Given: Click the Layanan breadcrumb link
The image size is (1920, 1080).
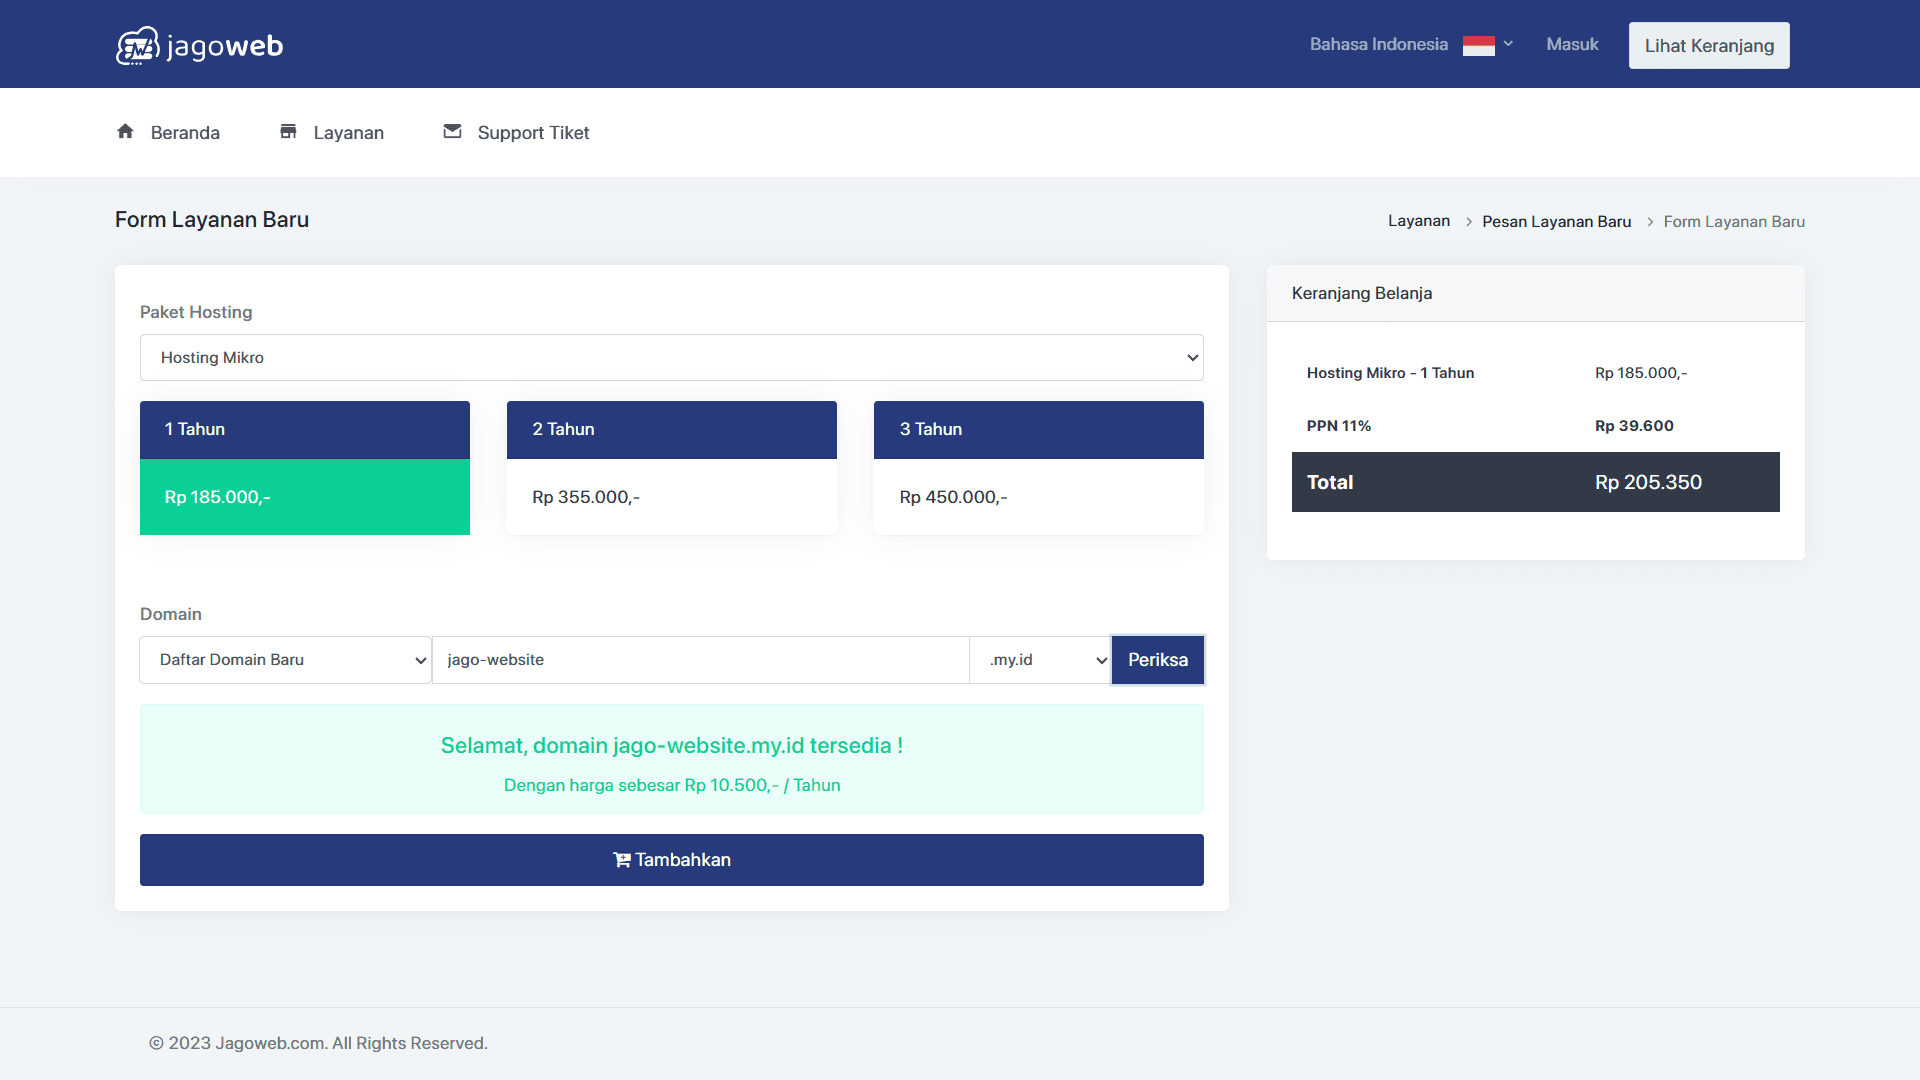Looking at the screenshot, I should coord(1418,221).
